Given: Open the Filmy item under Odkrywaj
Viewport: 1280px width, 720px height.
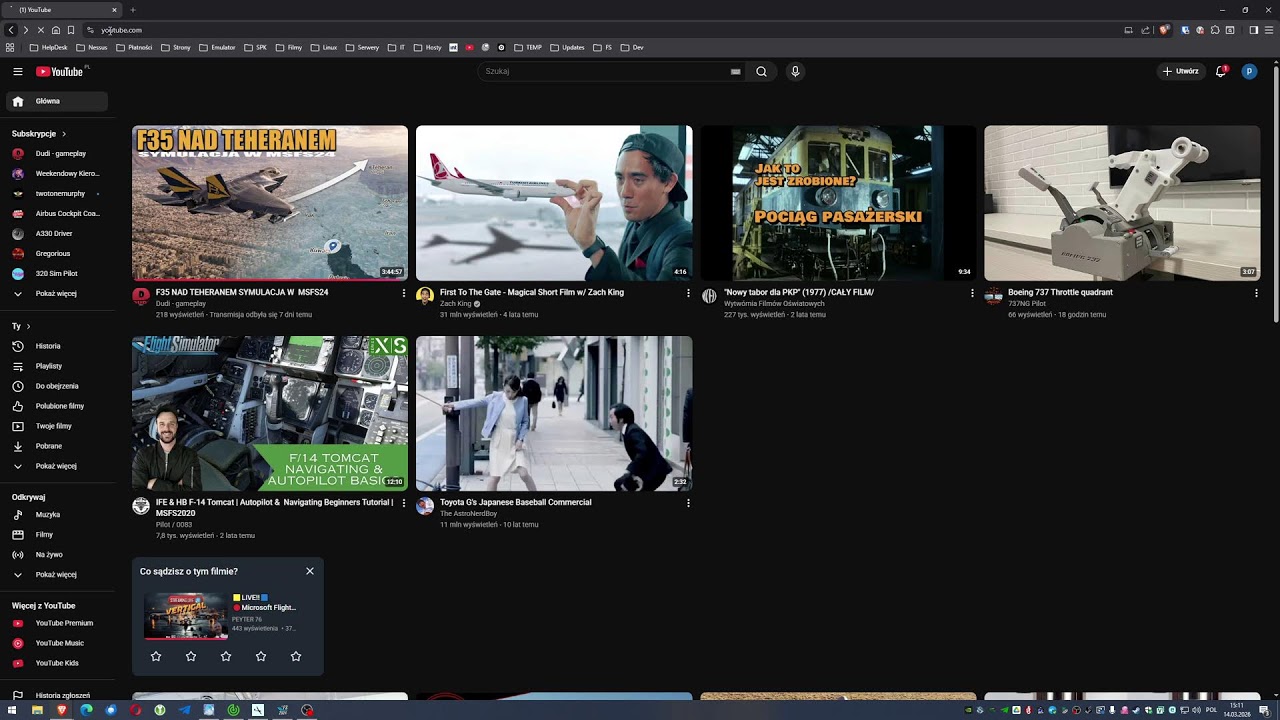Looking at the screenshot, I should coord(58,535).
